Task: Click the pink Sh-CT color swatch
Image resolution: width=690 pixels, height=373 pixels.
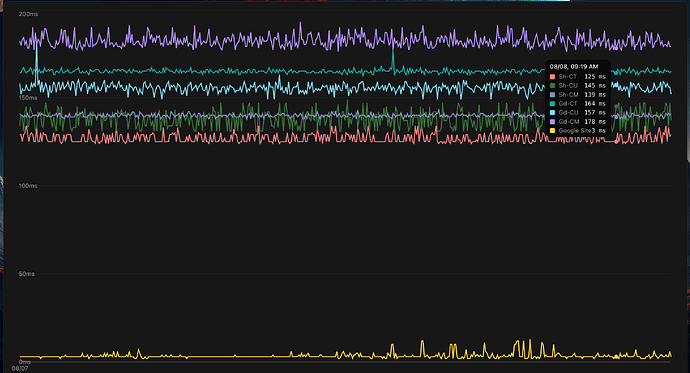Action: pyautogui.click(x=552, y=77)
